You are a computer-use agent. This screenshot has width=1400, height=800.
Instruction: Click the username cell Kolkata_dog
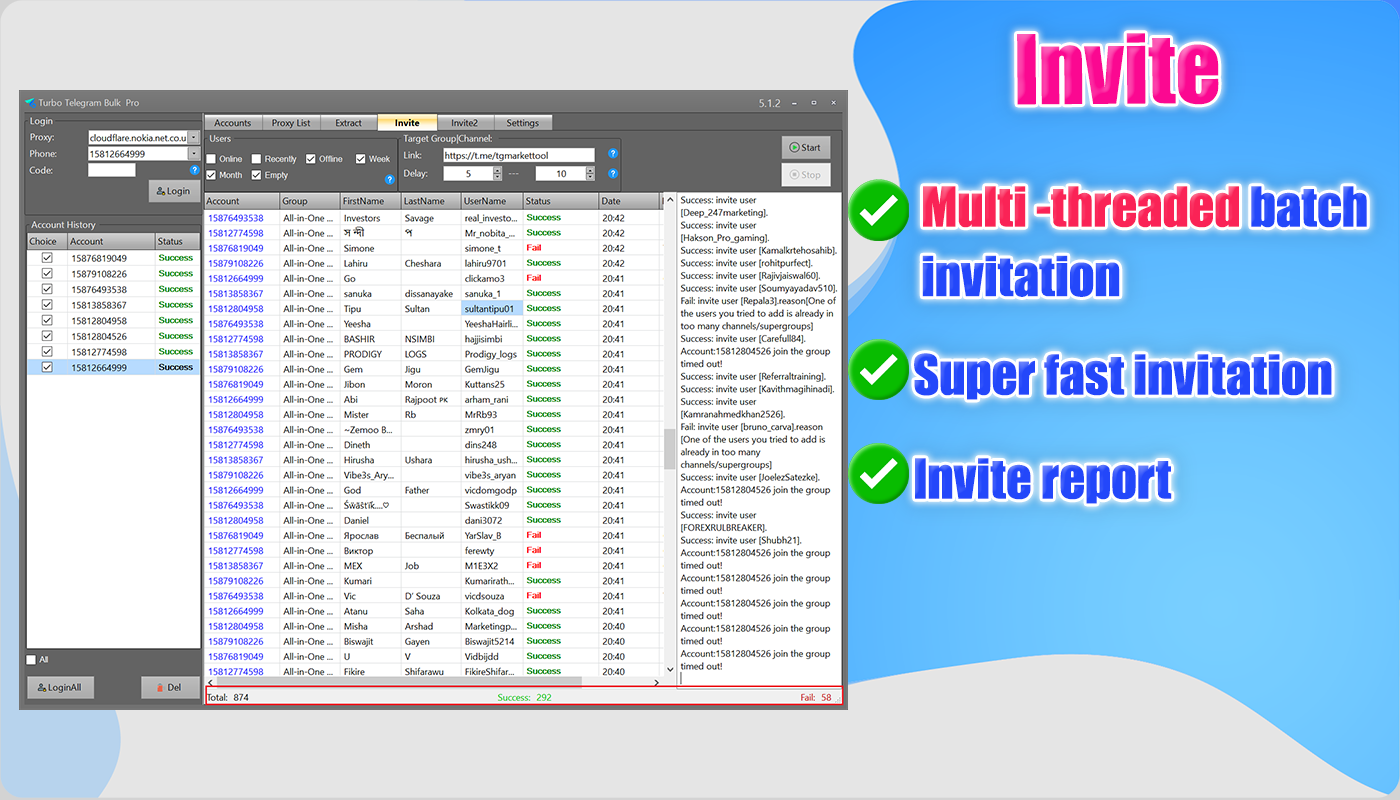(490, 611)
